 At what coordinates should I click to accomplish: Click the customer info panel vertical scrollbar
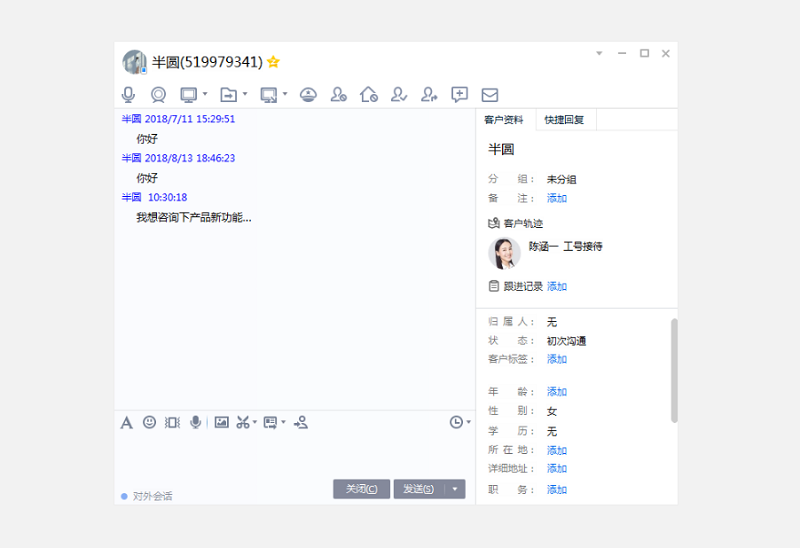coord(674,370)
